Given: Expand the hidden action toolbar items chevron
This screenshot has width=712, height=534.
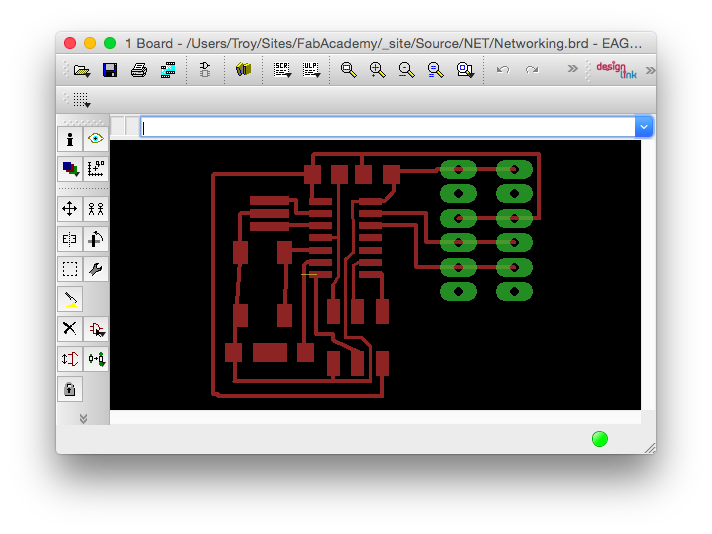Looking at the screenshot, I should pyautogui.click(x=573, y=69).
